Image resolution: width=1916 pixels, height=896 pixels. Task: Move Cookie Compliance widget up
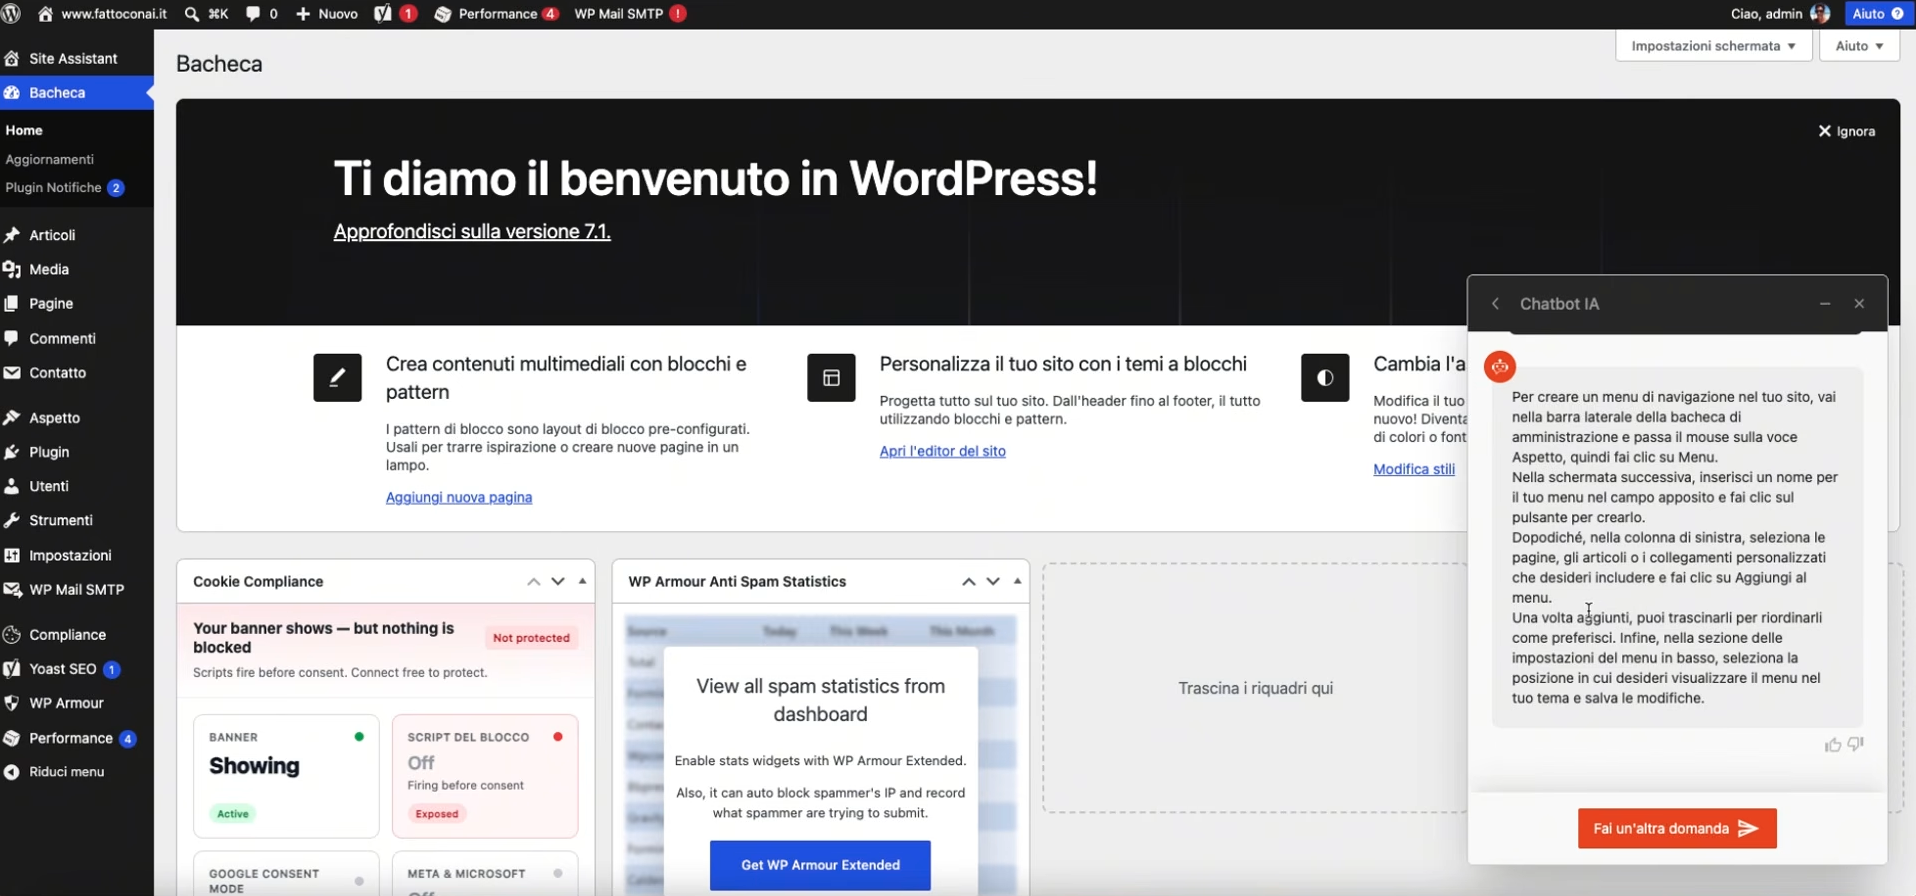(x=534, y=581)
